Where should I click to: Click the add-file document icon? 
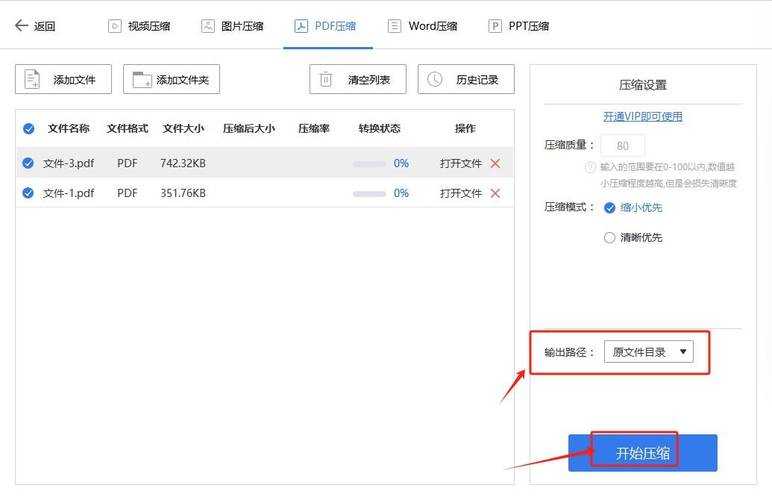pyautogui.click(x=32, y=79)
